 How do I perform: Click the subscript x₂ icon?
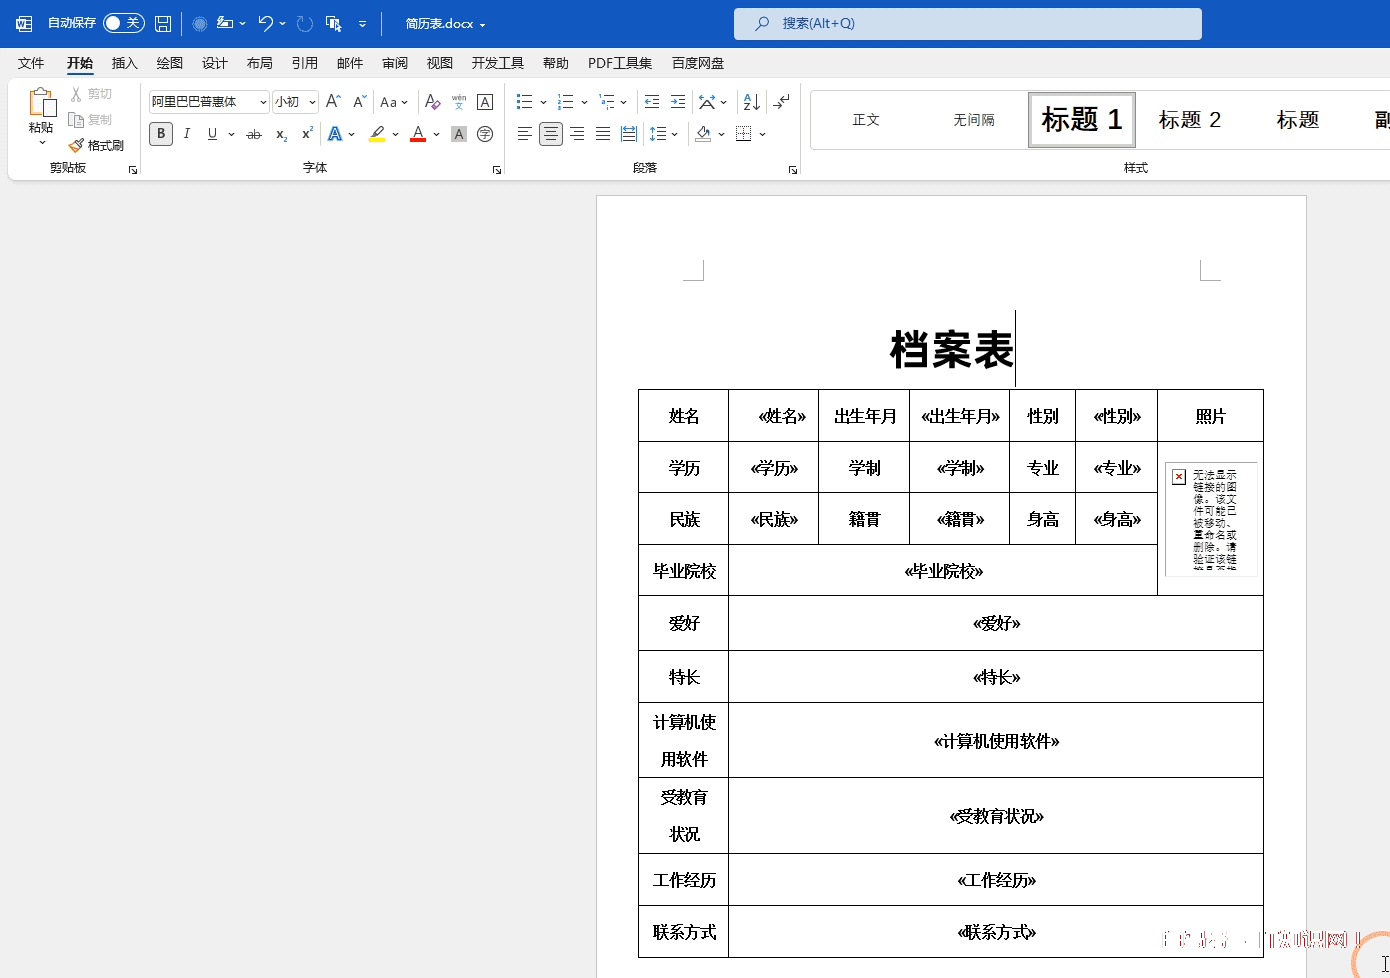[281, 134]
